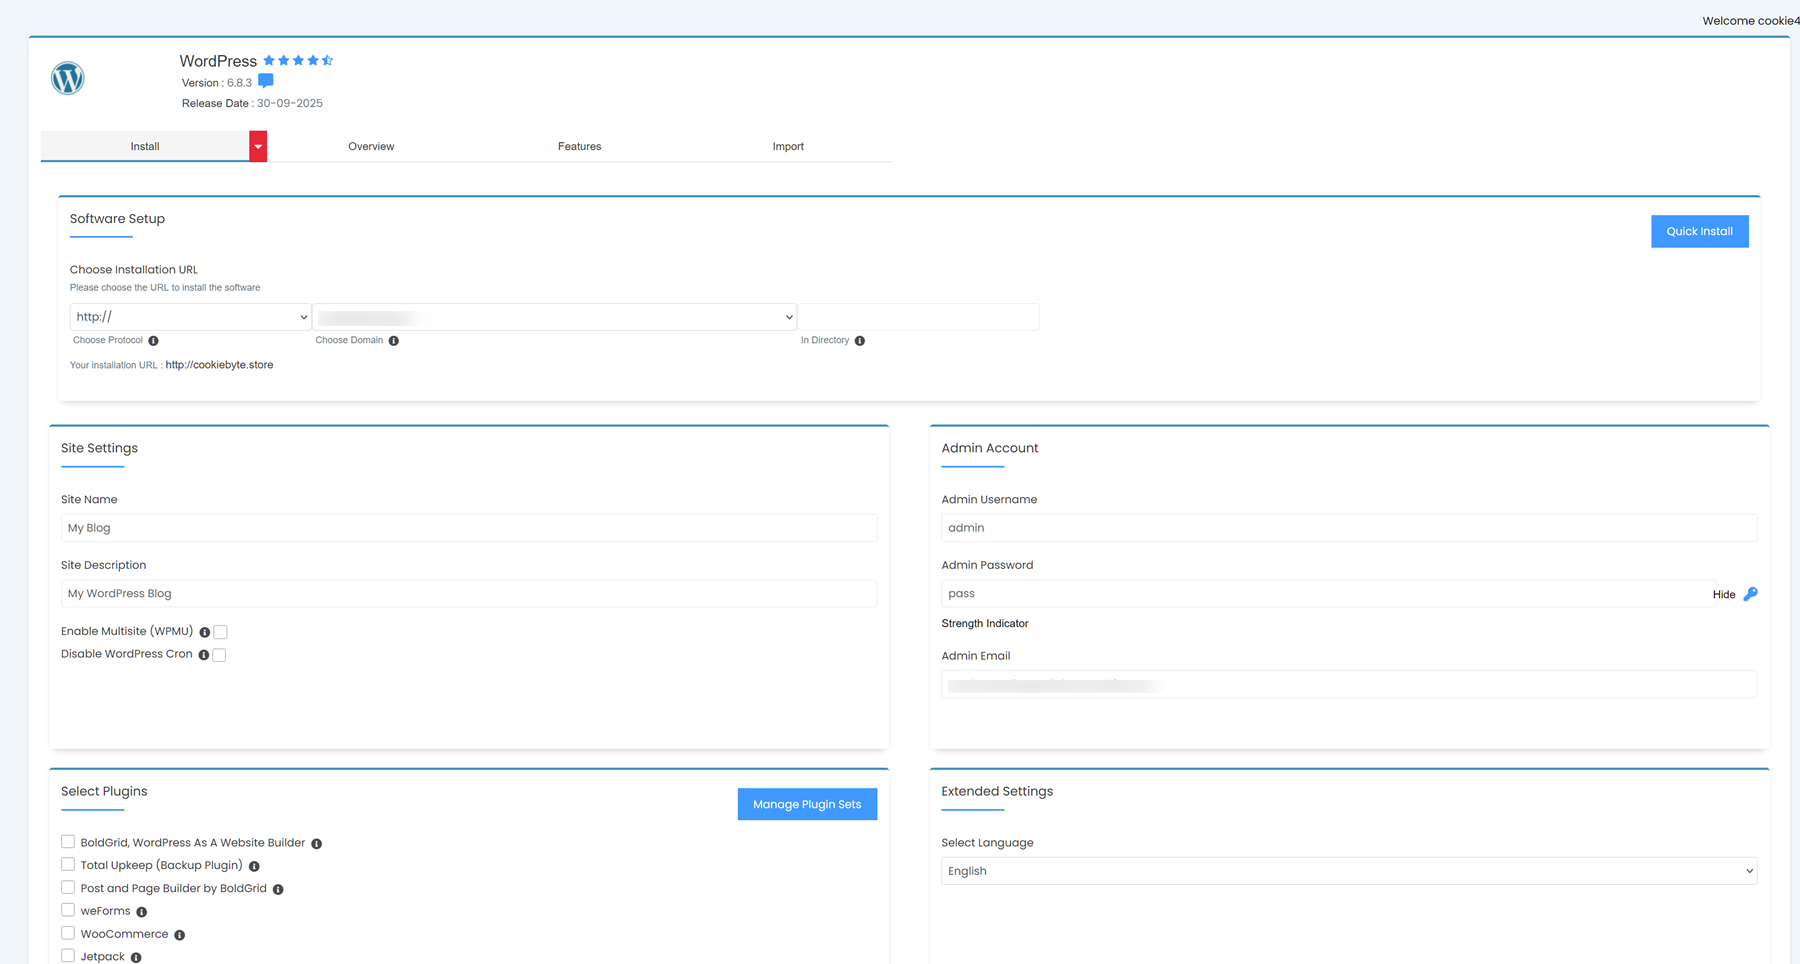This screenshot has height=964, width=1800.
Task: Click the WordPress logo icon
Action: [x=68, y=78]
